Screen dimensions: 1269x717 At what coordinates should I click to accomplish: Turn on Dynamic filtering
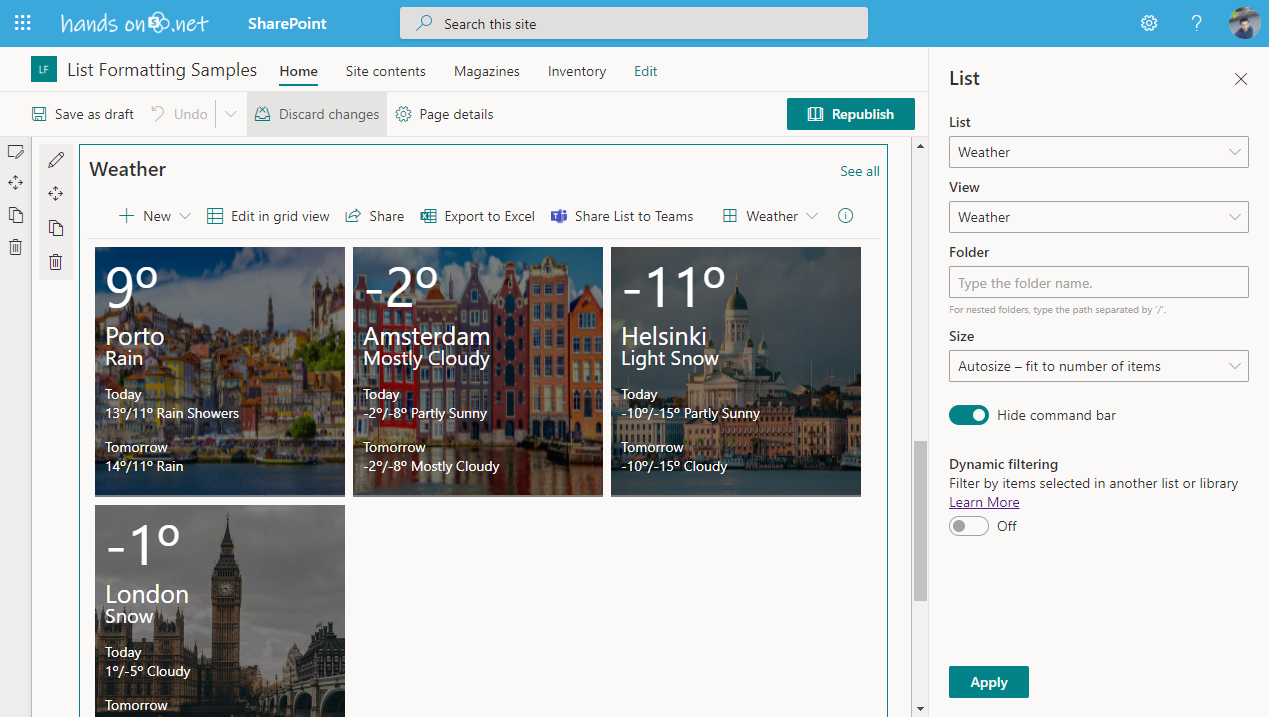968,525
